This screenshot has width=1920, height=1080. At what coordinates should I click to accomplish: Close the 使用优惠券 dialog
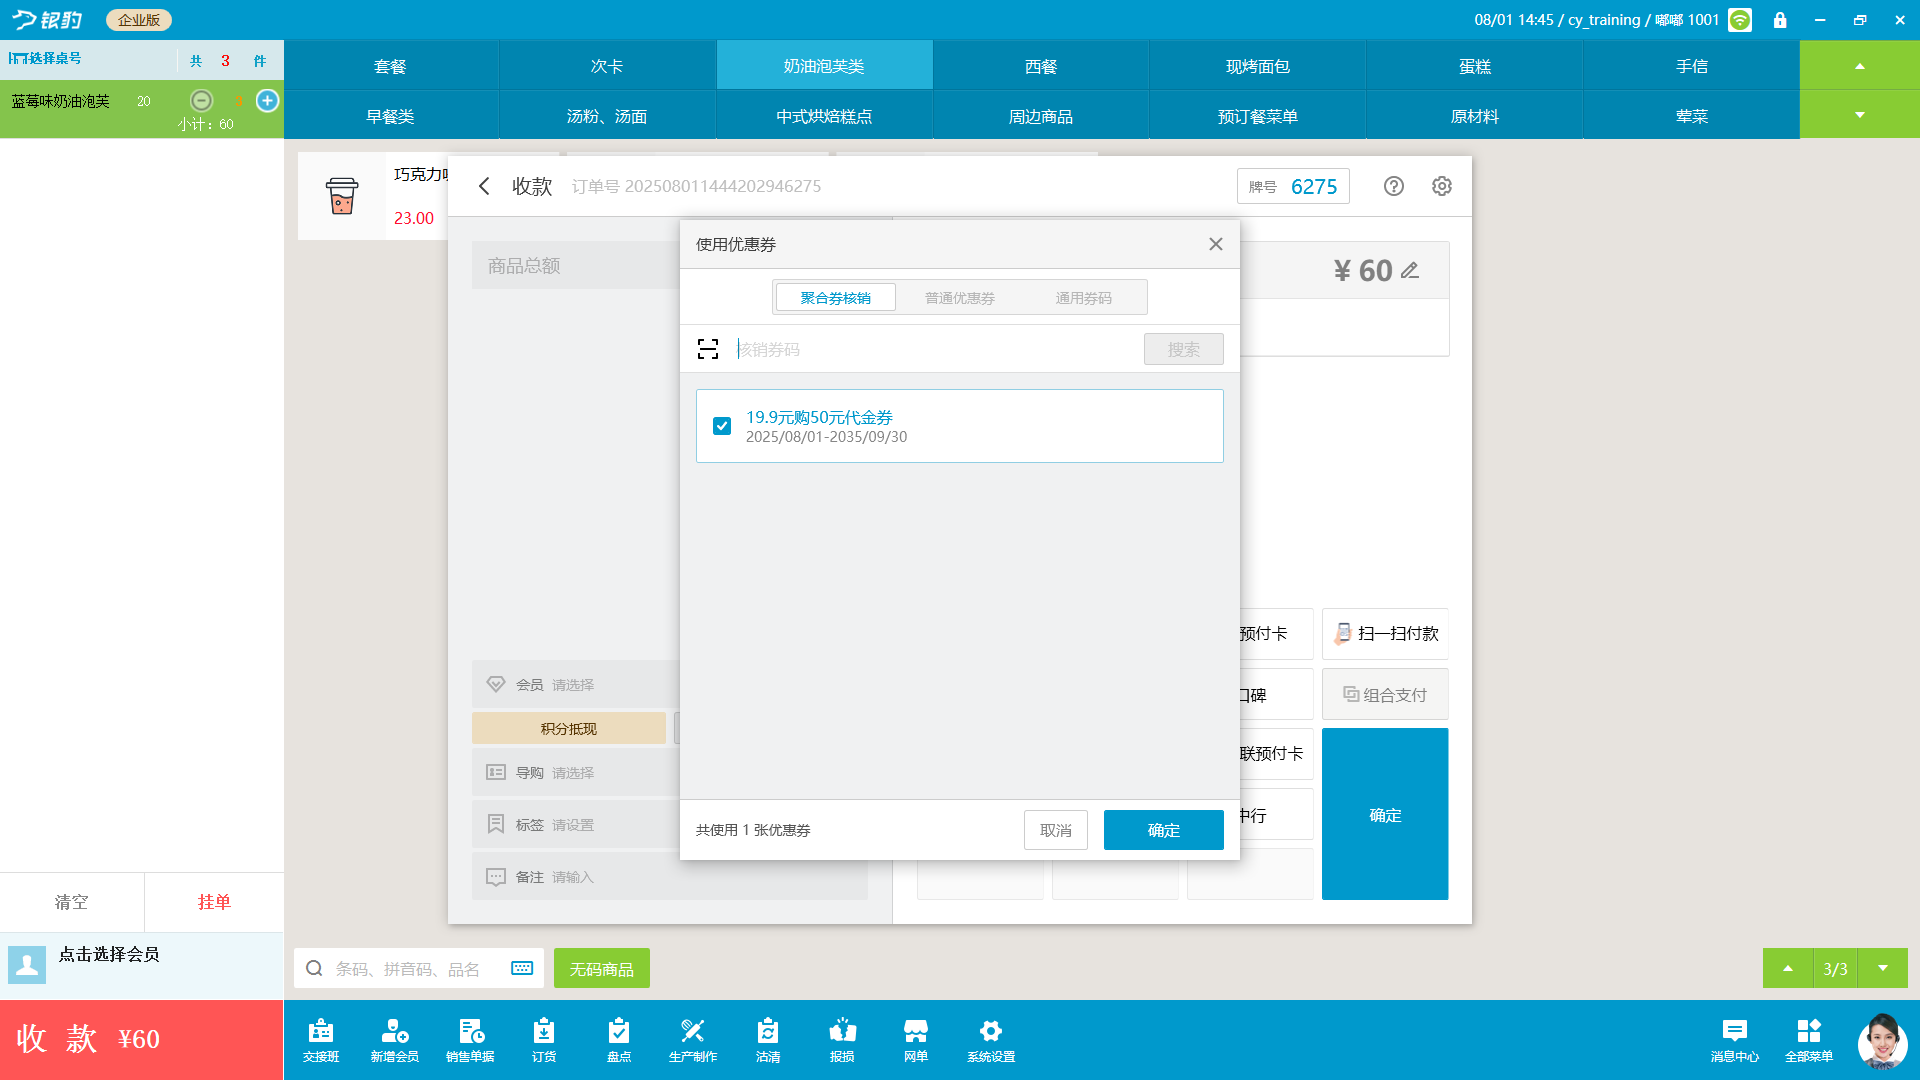(x=1216, y=244)
